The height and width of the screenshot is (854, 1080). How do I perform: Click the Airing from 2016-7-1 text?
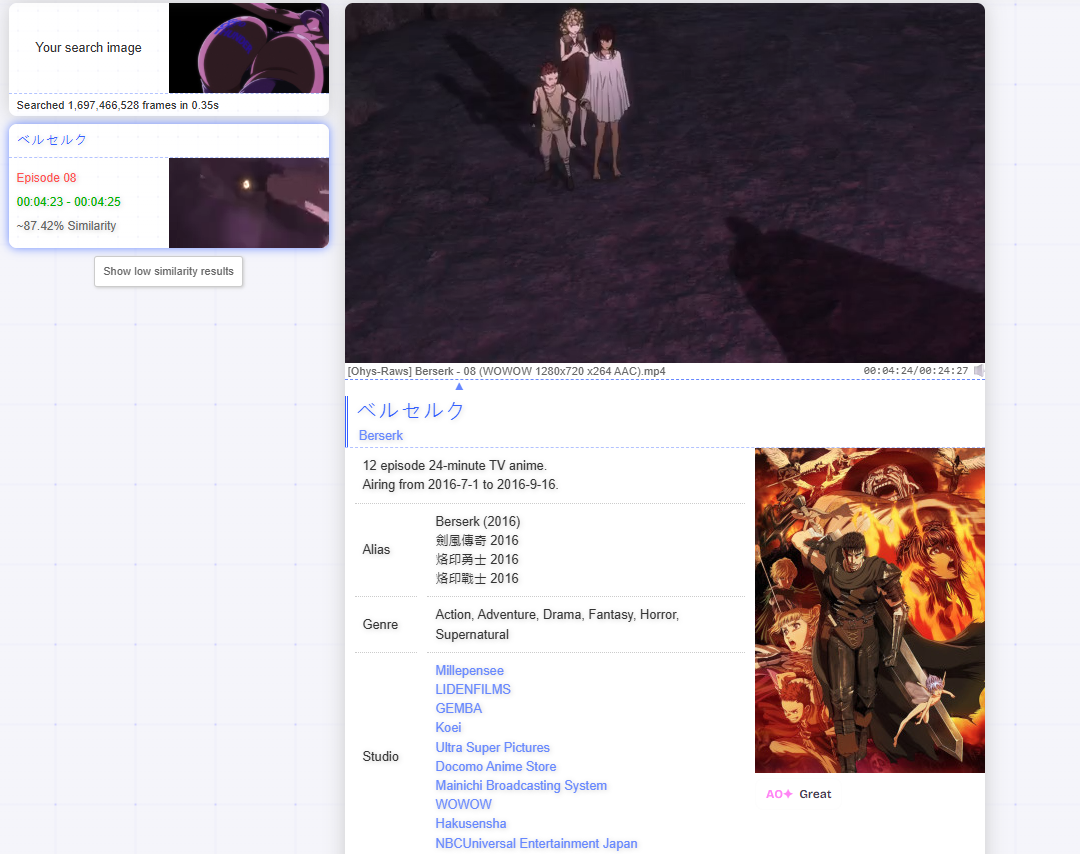(460, 485)
